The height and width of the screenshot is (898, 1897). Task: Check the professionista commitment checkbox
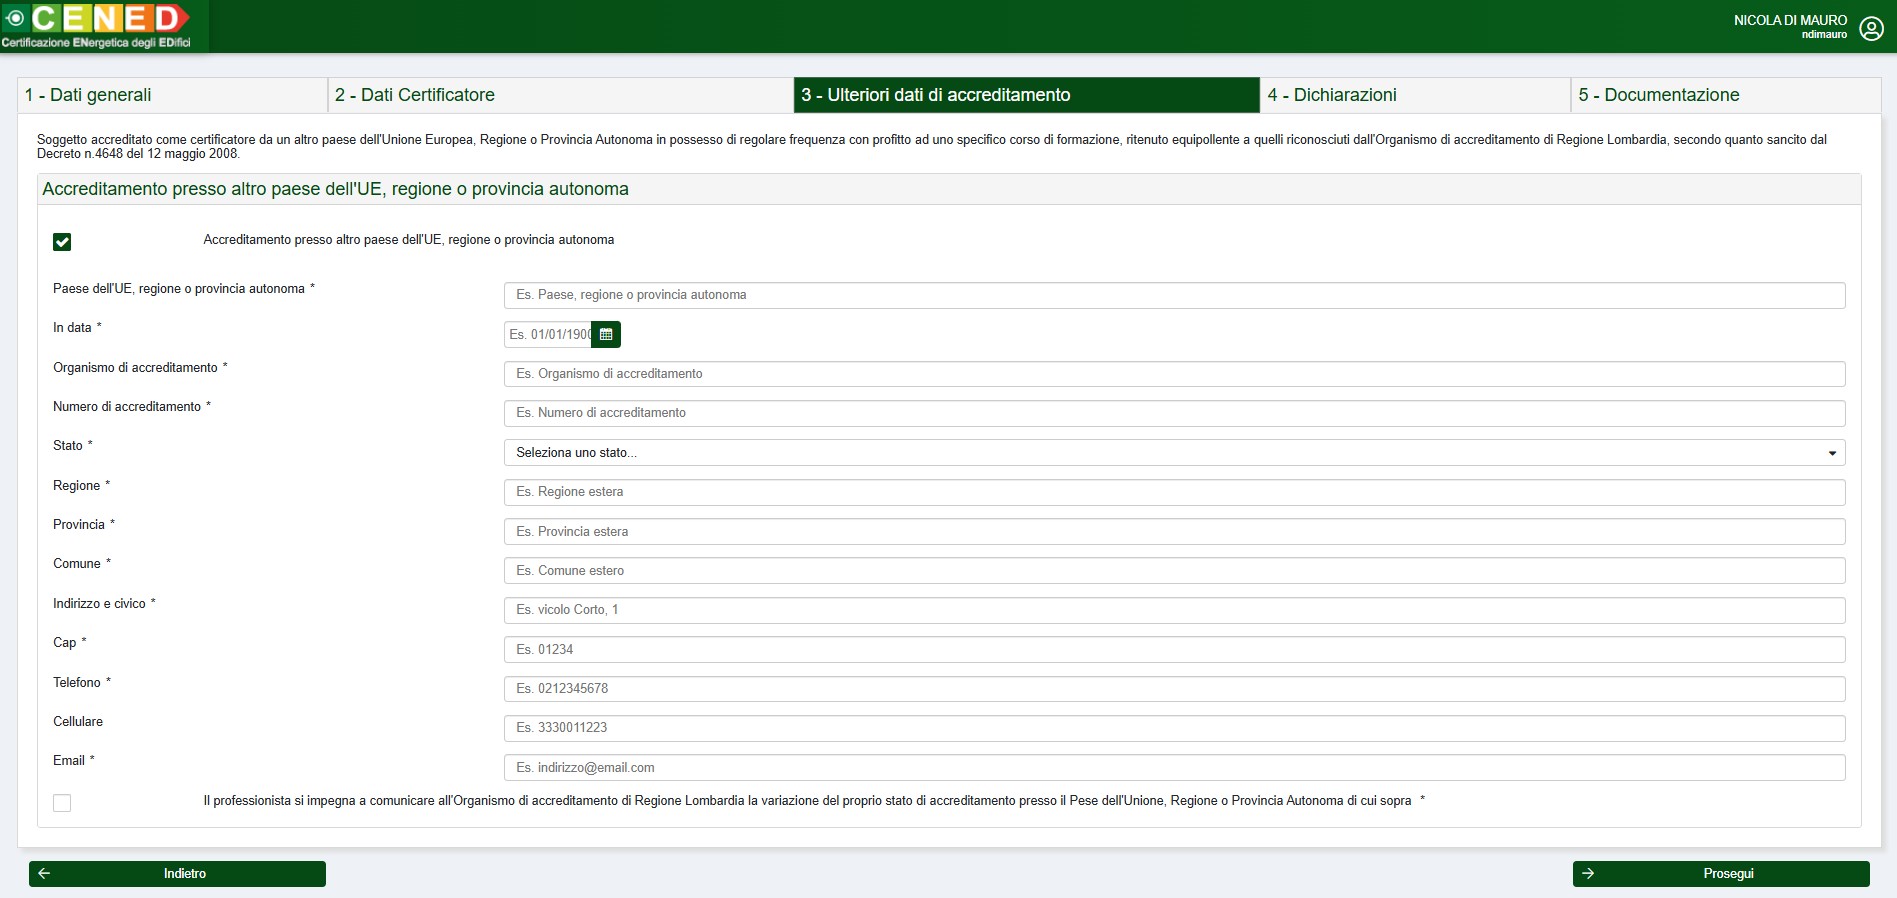62,803
